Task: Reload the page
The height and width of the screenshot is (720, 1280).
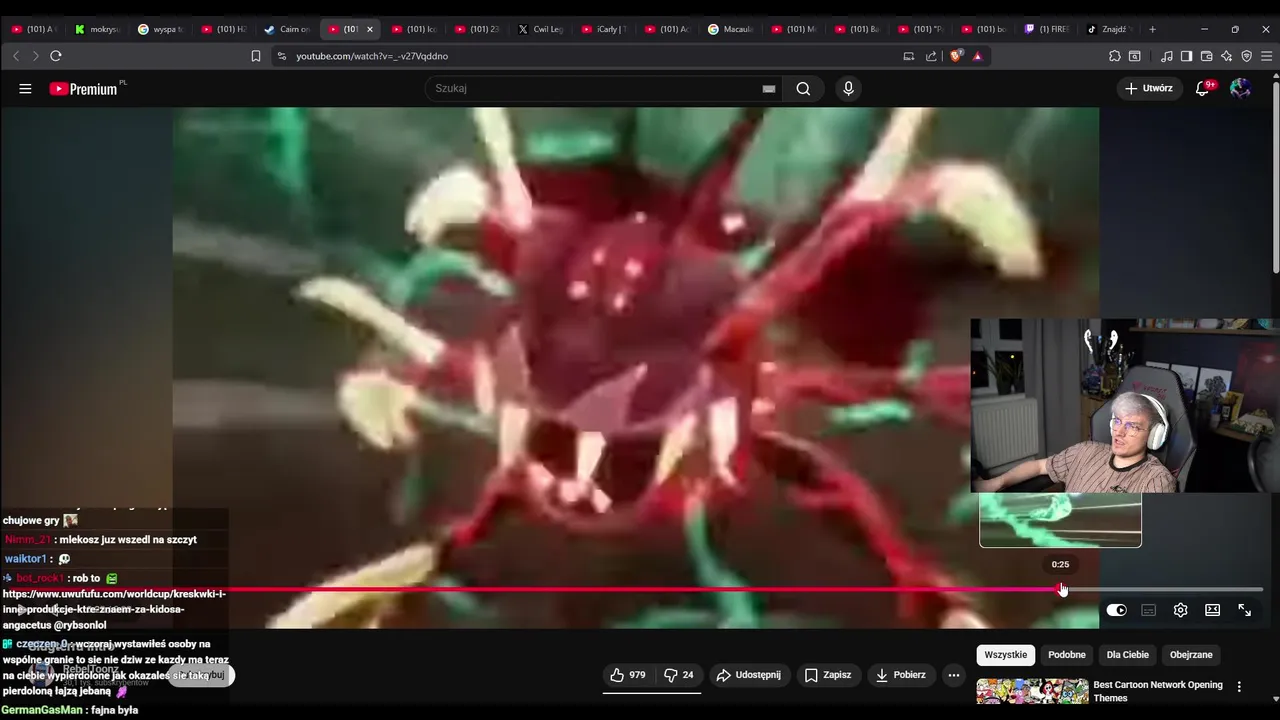Action: click(x=56, y=56)
